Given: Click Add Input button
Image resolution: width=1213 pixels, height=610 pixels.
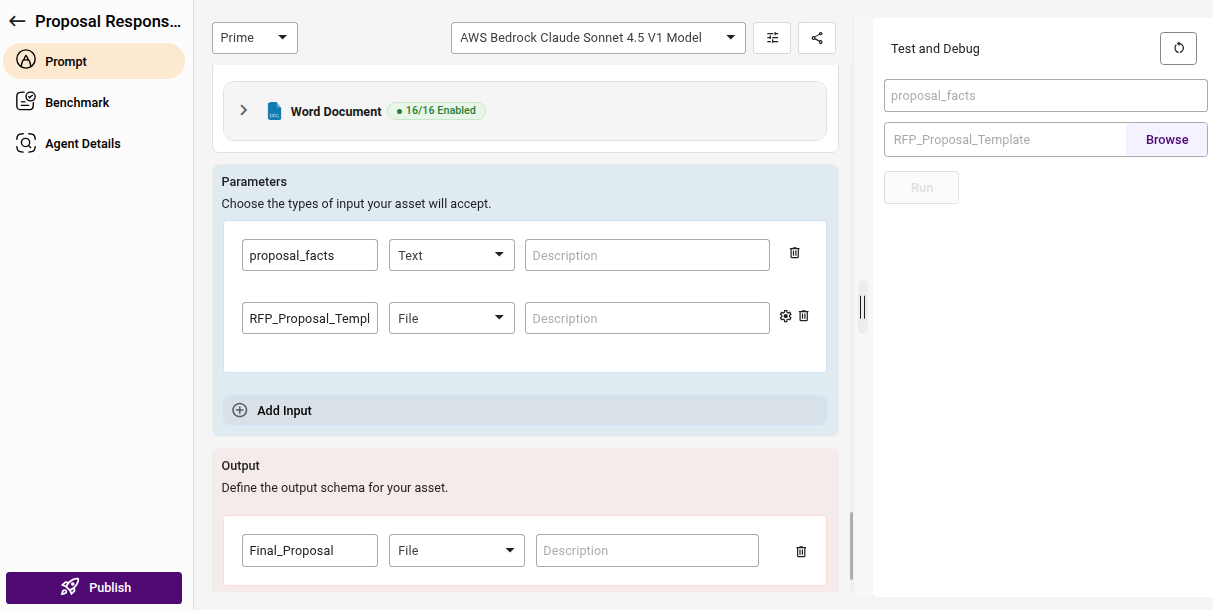Looking at the screenshot, I should [x=525, y=410].
